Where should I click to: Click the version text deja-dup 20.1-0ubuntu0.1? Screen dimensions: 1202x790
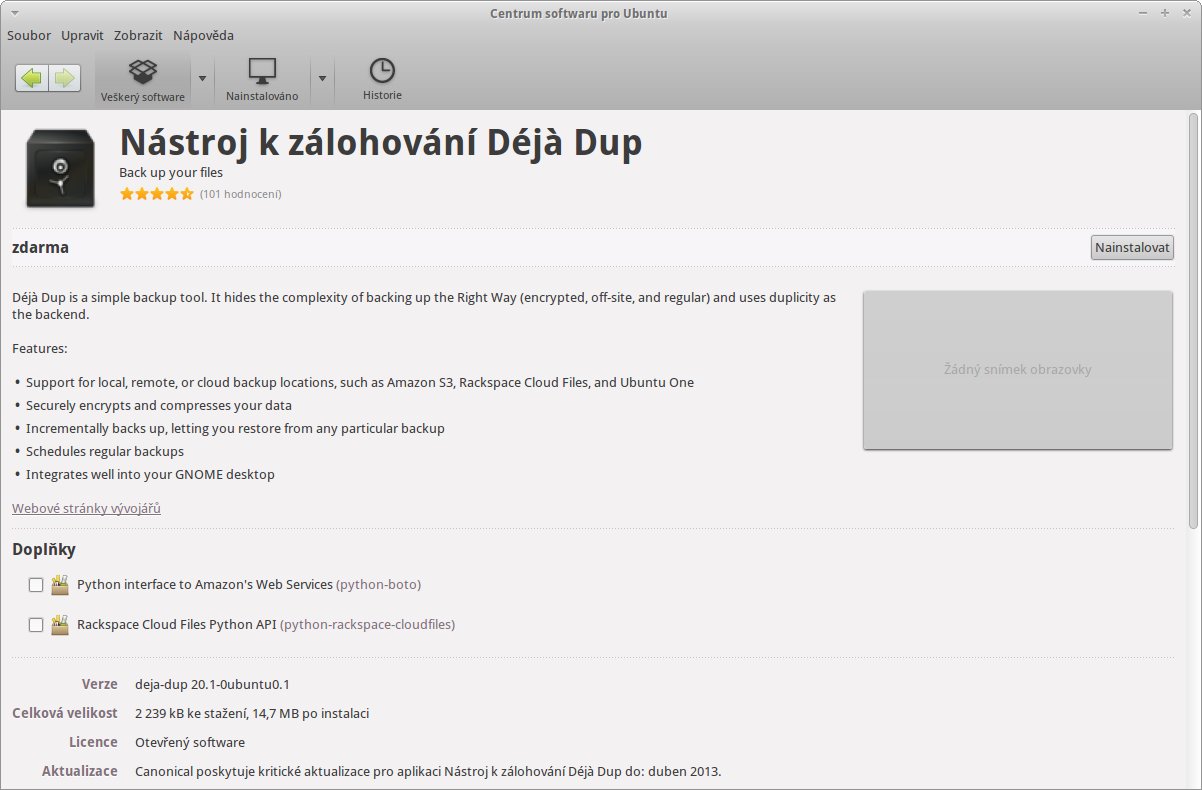212,685
